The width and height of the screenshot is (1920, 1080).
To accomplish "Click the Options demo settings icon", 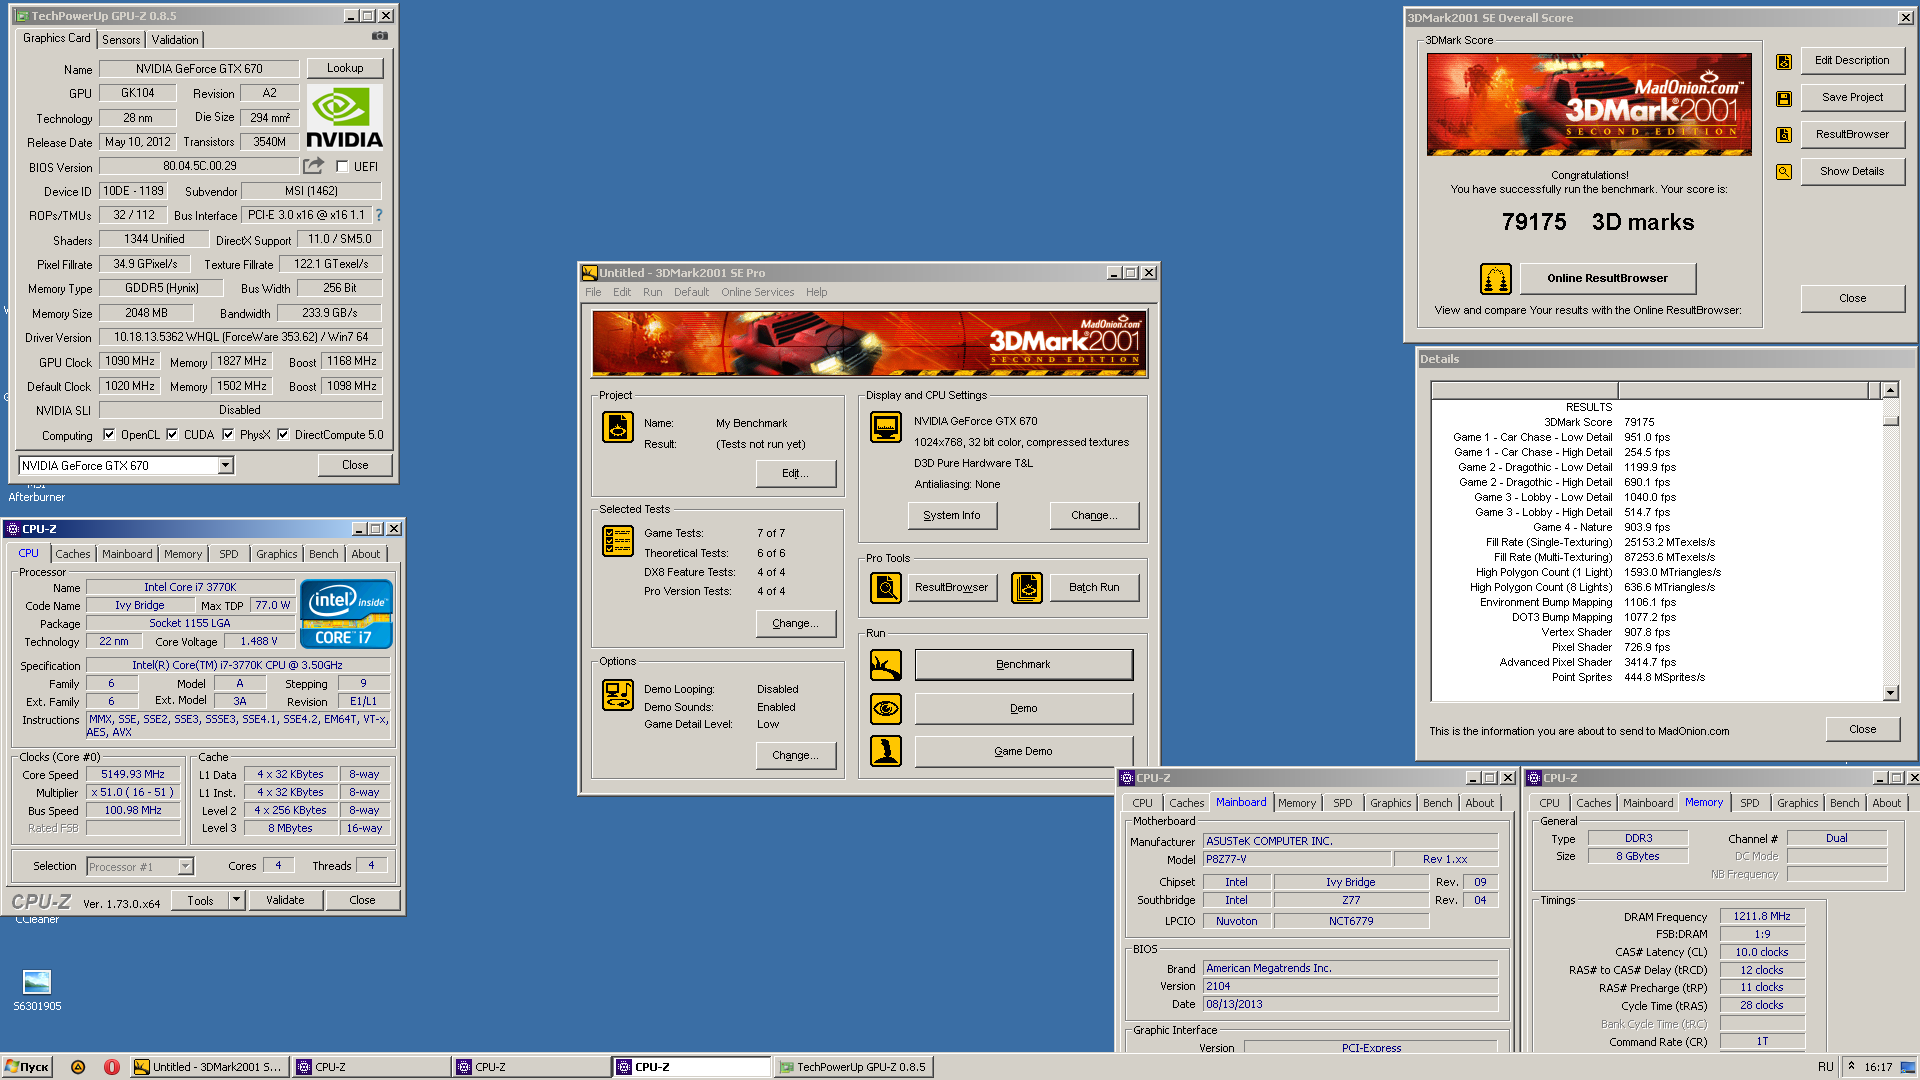I will tap(618, 695).
